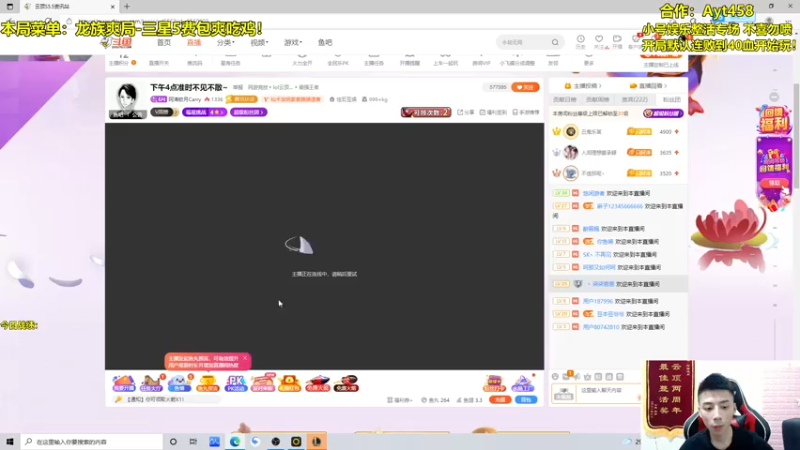Click the 任务大厅 task hall icon
This screenshot has width=800, height=450.
[151, 383]
